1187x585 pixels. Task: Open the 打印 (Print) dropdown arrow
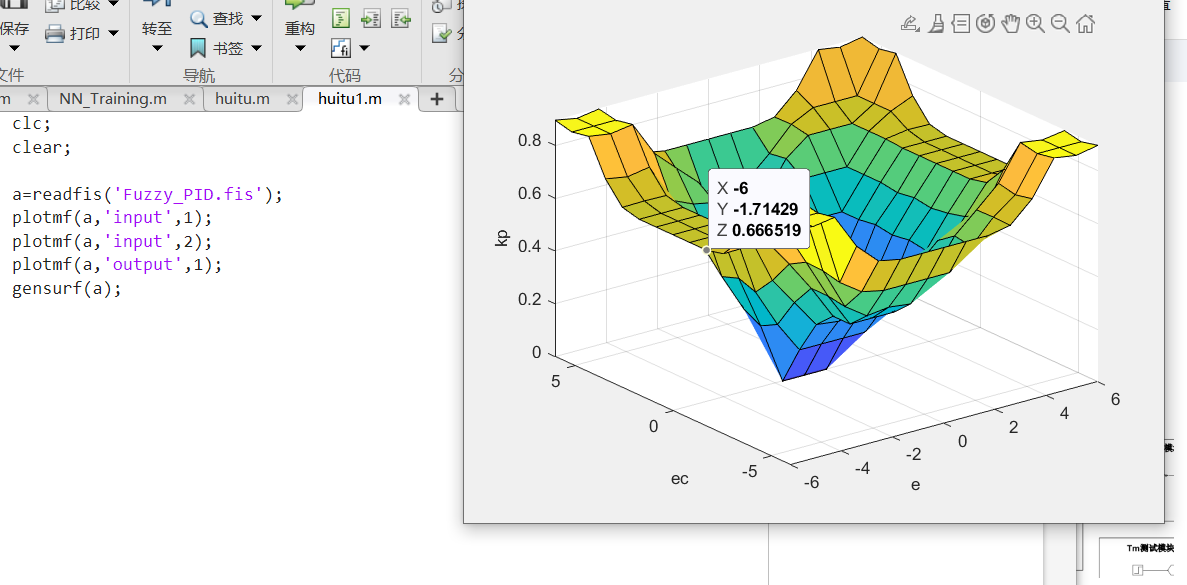(113, 33)
